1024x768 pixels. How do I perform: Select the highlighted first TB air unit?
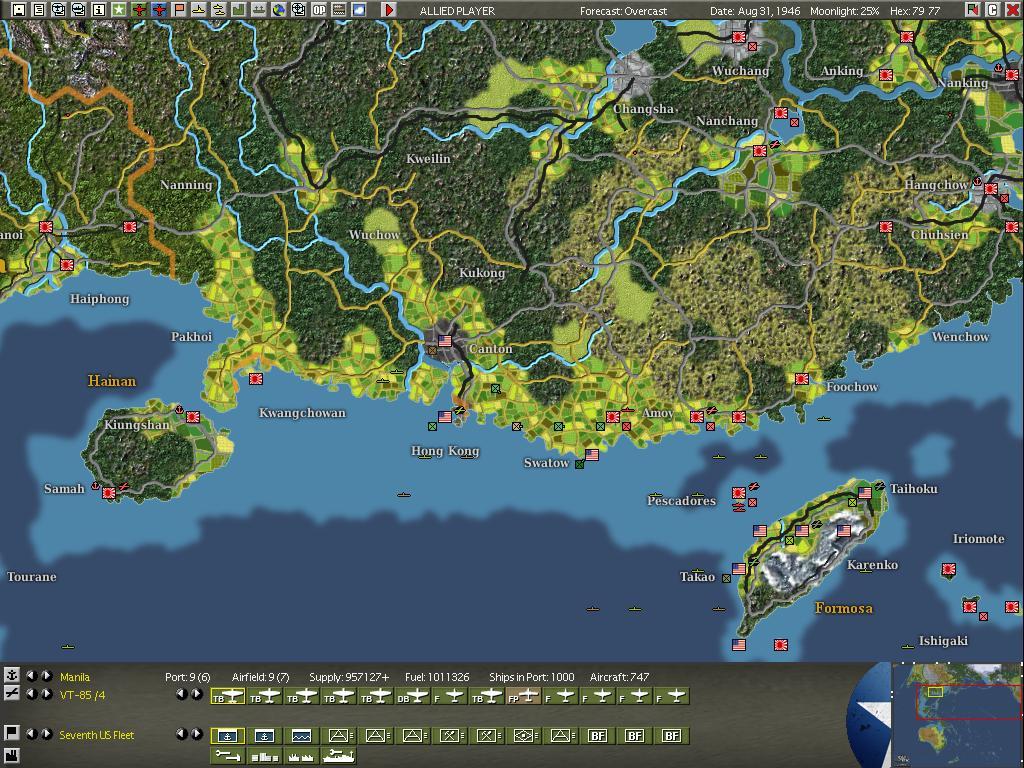click(227, 697)
